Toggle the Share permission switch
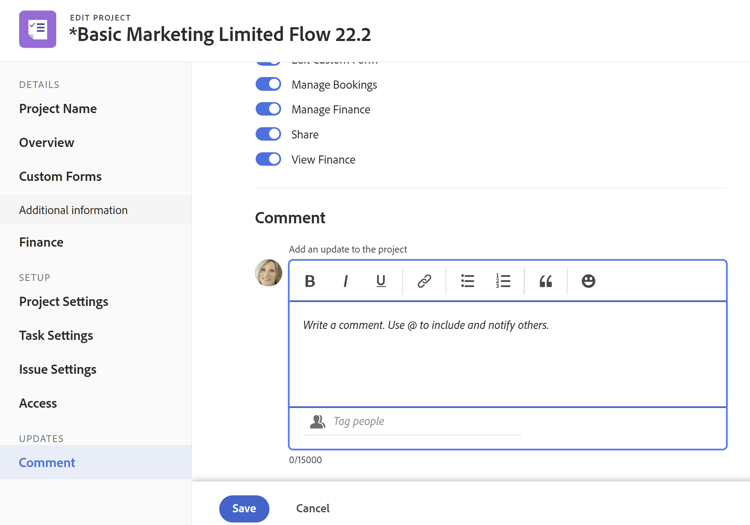750x525 pixels. pyautogui.click(x=268, y=134)
